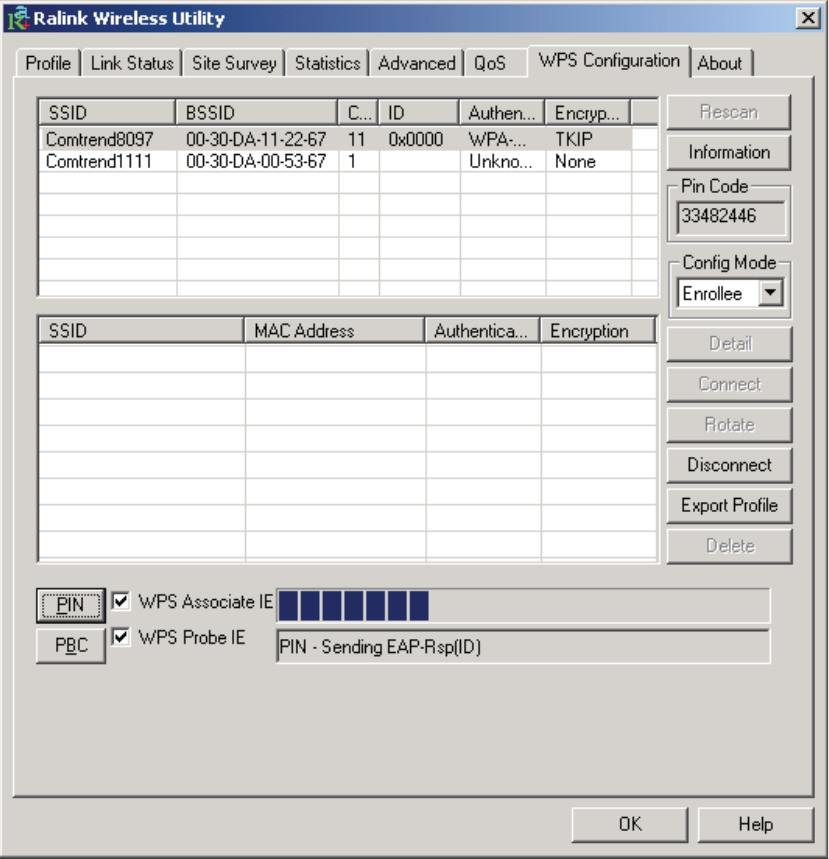Click status text PIN - Sending EAP-Rsp(ID)
829x859 pixels.
point(380,646)
